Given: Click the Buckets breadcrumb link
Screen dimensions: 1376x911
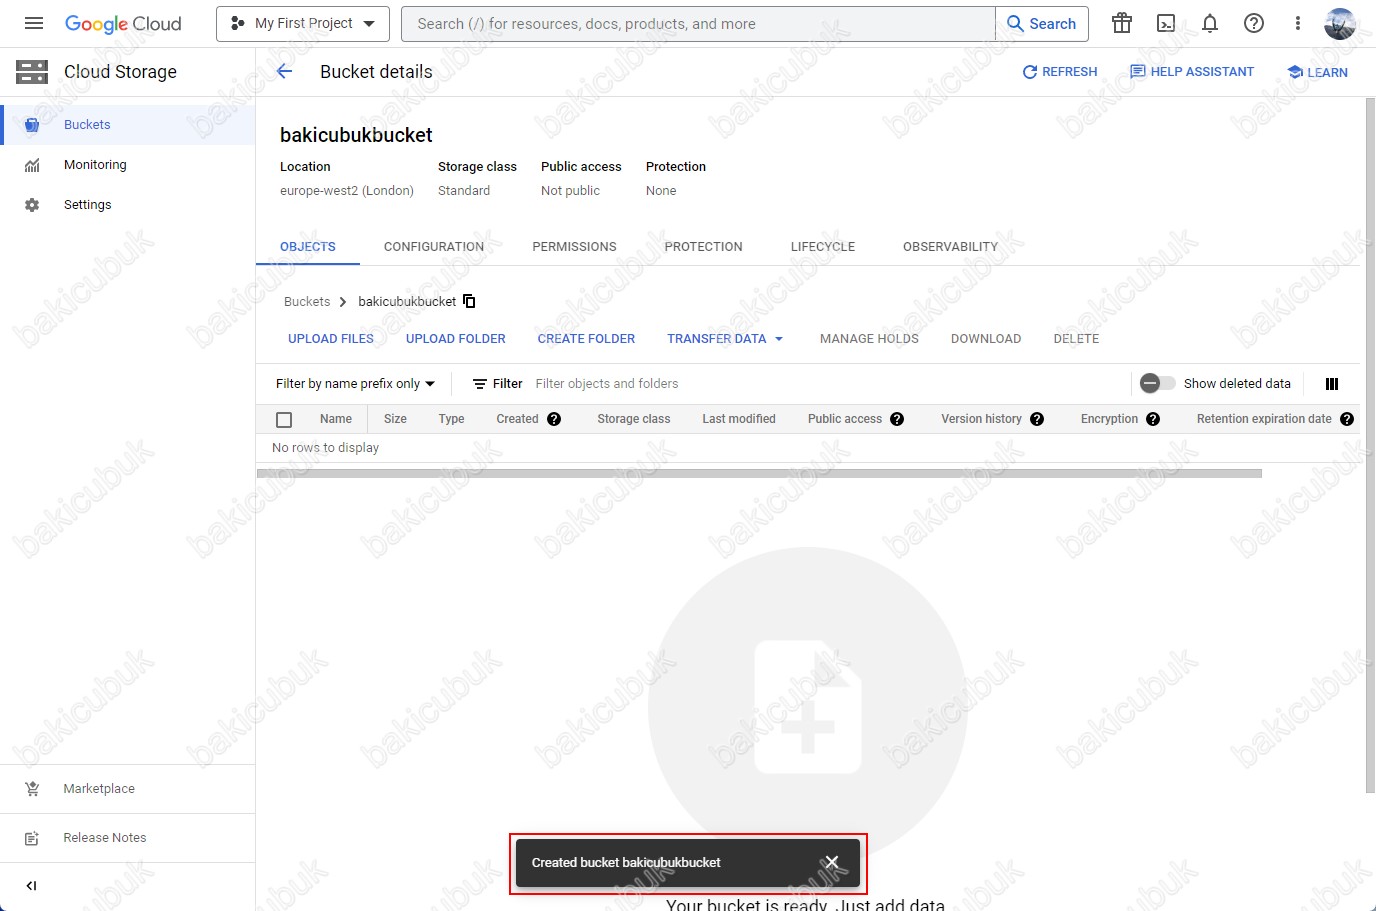Looking at the screenshot, I should point(307,302).
